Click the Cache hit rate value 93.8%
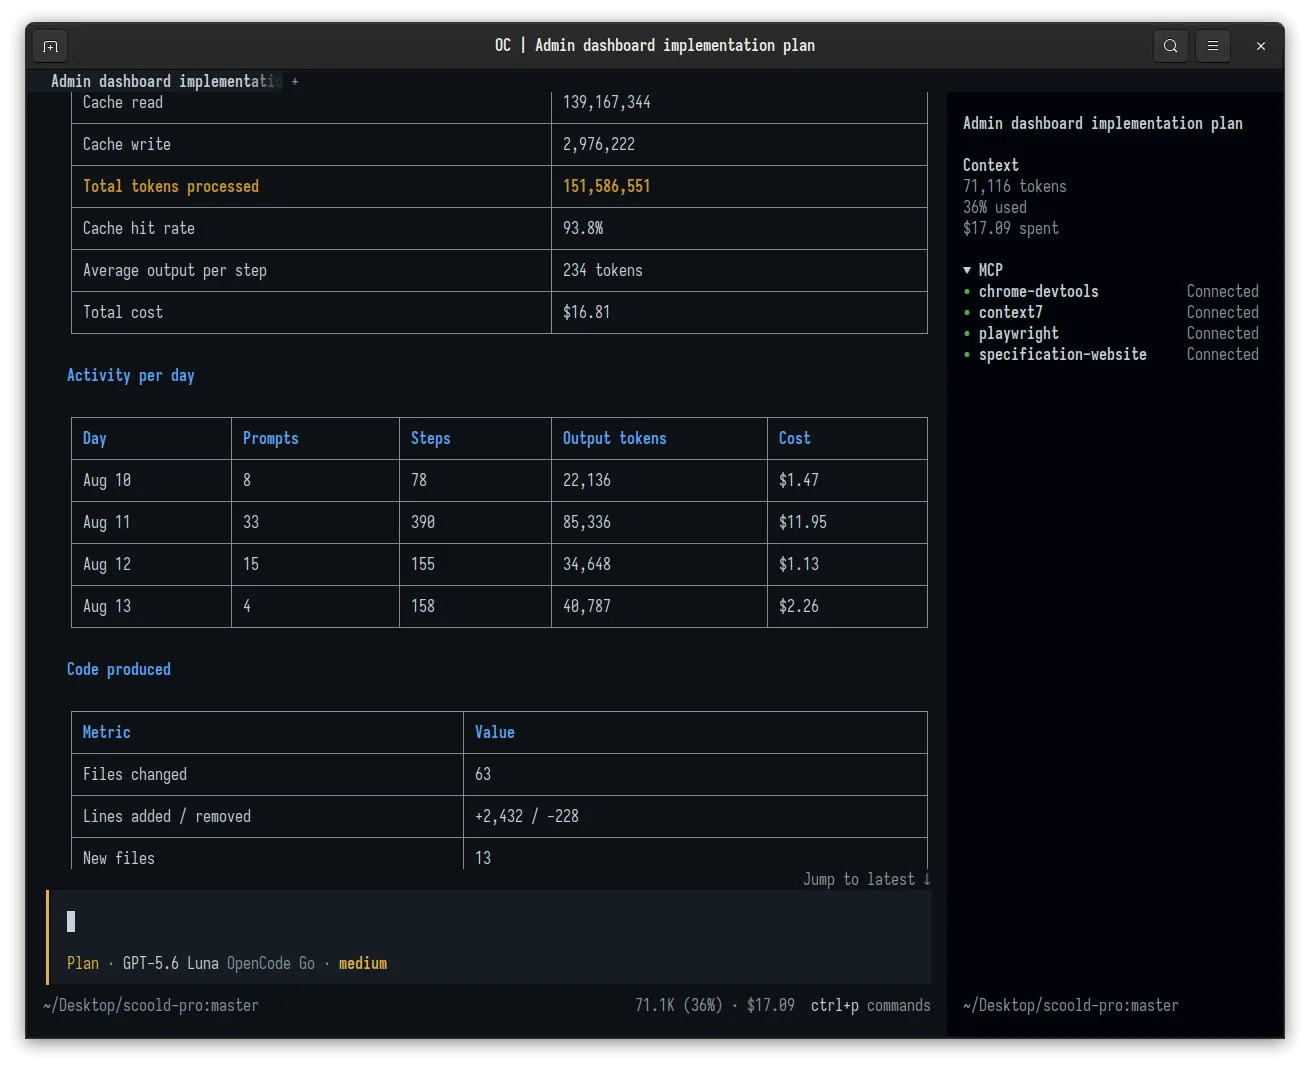This screenshot has height=1067, width=1310. (582, 229)
